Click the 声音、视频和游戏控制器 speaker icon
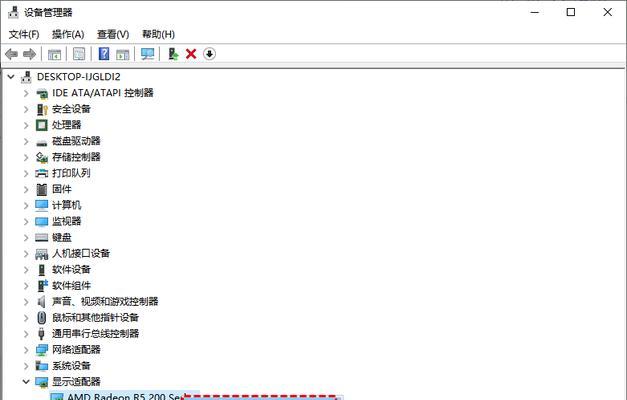 tap(42, 301)
